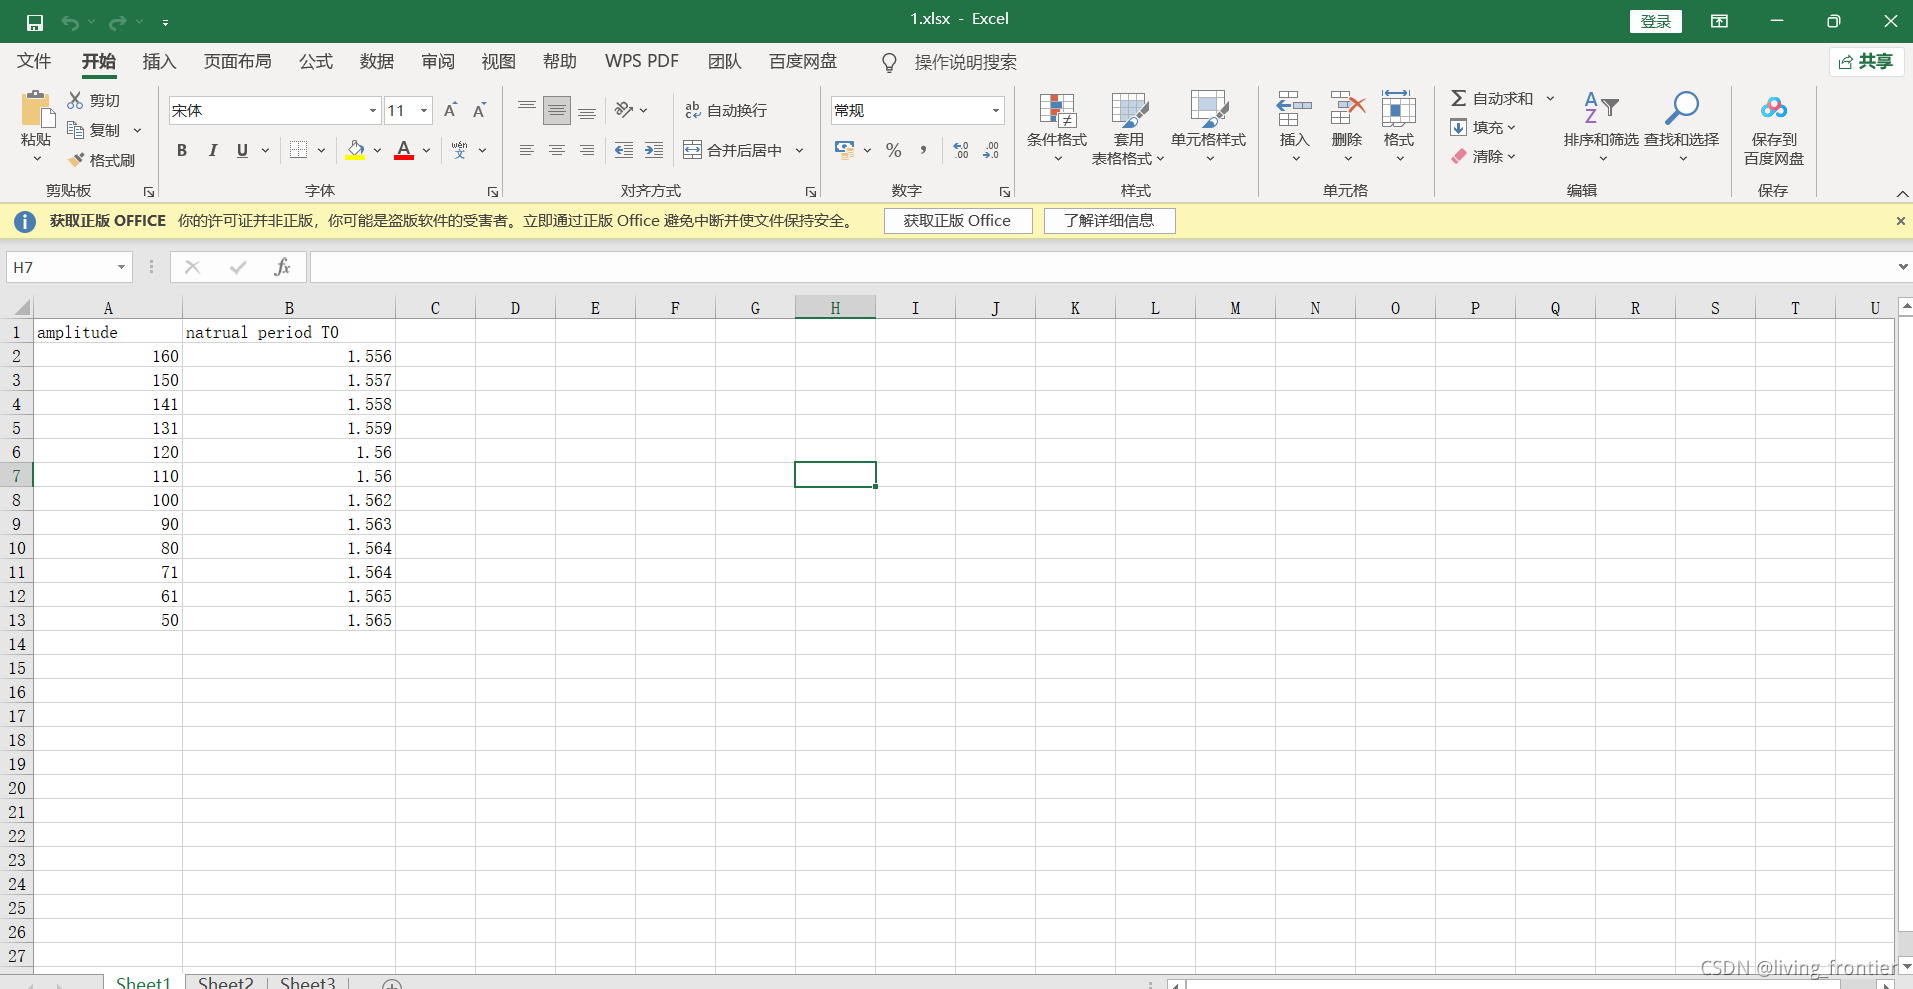Open the font size dropdown
This screenshot has height=989, width=1913.
click(424, 110)
